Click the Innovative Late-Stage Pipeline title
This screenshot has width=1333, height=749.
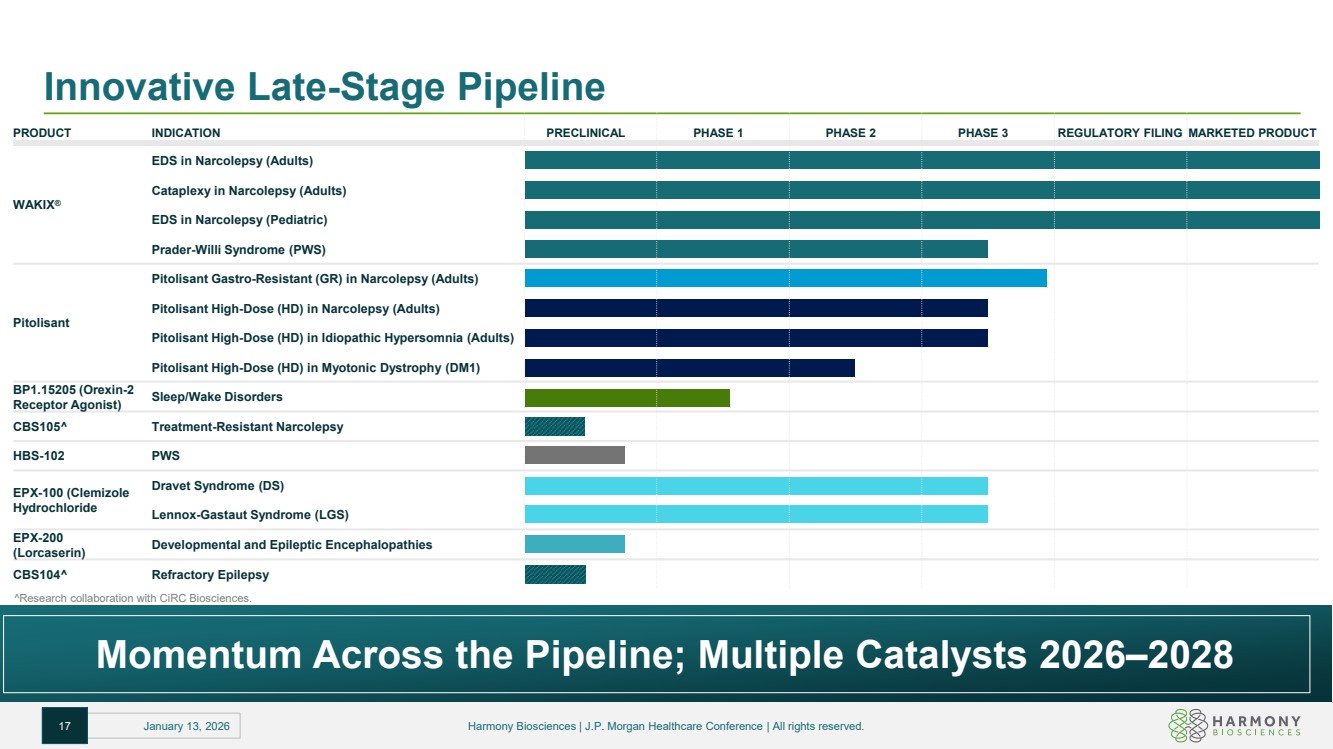(324, 88)
